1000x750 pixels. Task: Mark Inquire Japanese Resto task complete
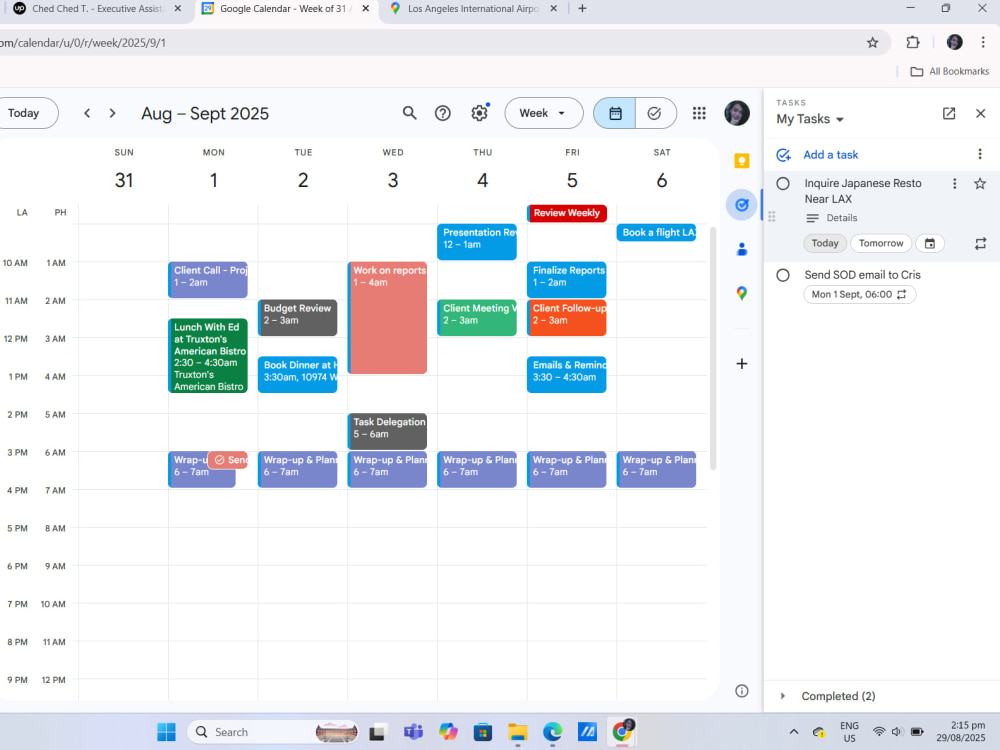pyautogui.click(x=783, y=184)
